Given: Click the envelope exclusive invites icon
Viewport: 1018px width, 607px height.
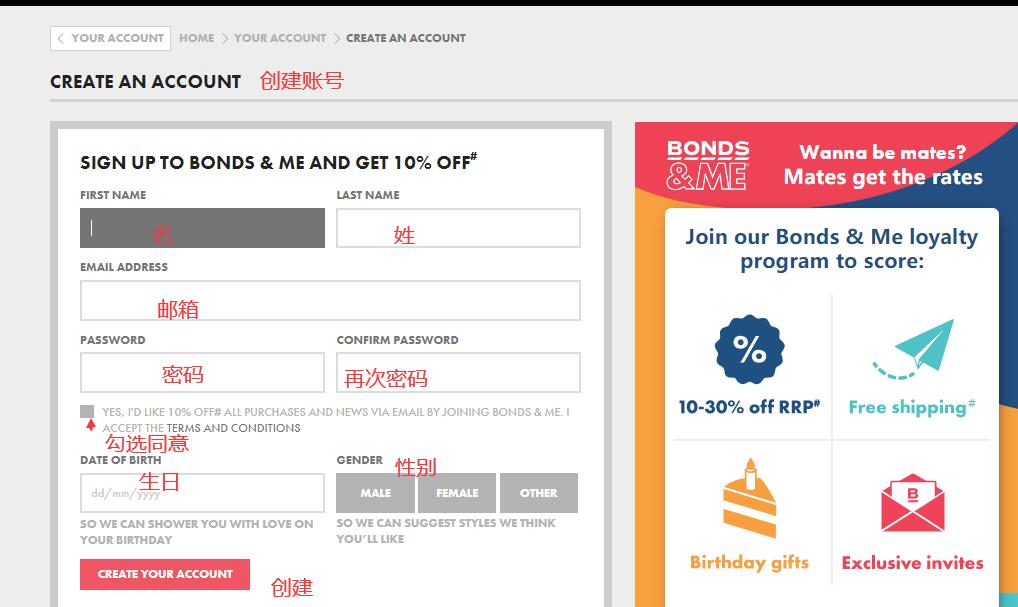Looking at the screenshot, I should tap(912, 503).
